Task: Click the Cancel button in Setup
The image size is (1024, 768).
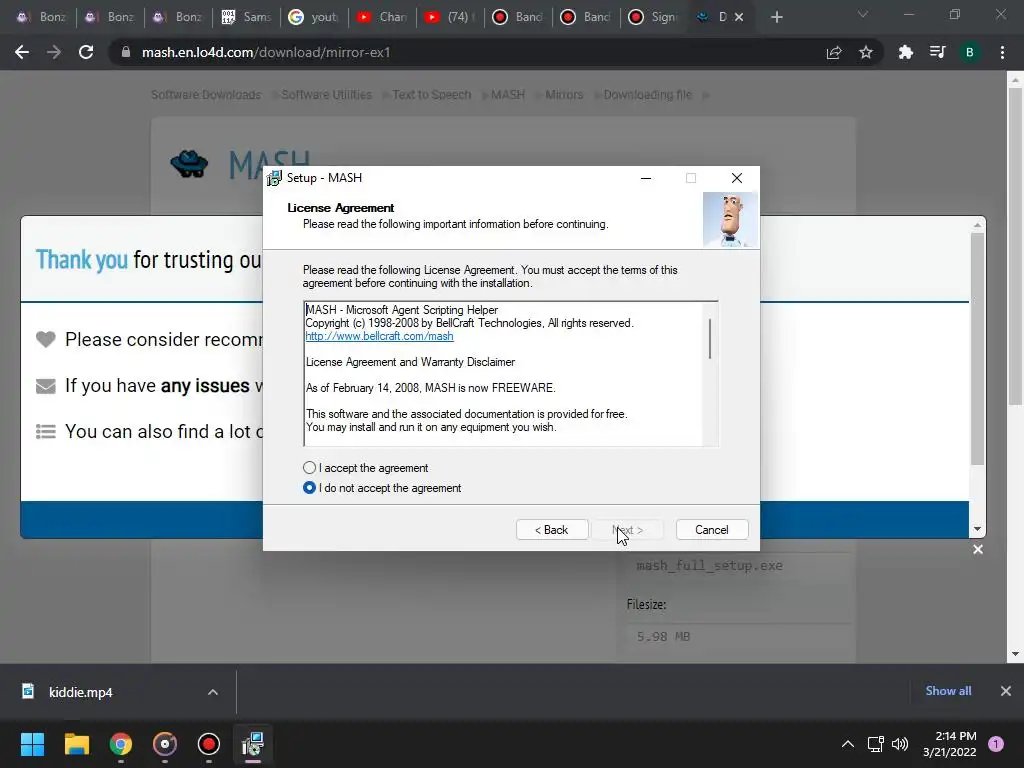Action: click(712, 530)
